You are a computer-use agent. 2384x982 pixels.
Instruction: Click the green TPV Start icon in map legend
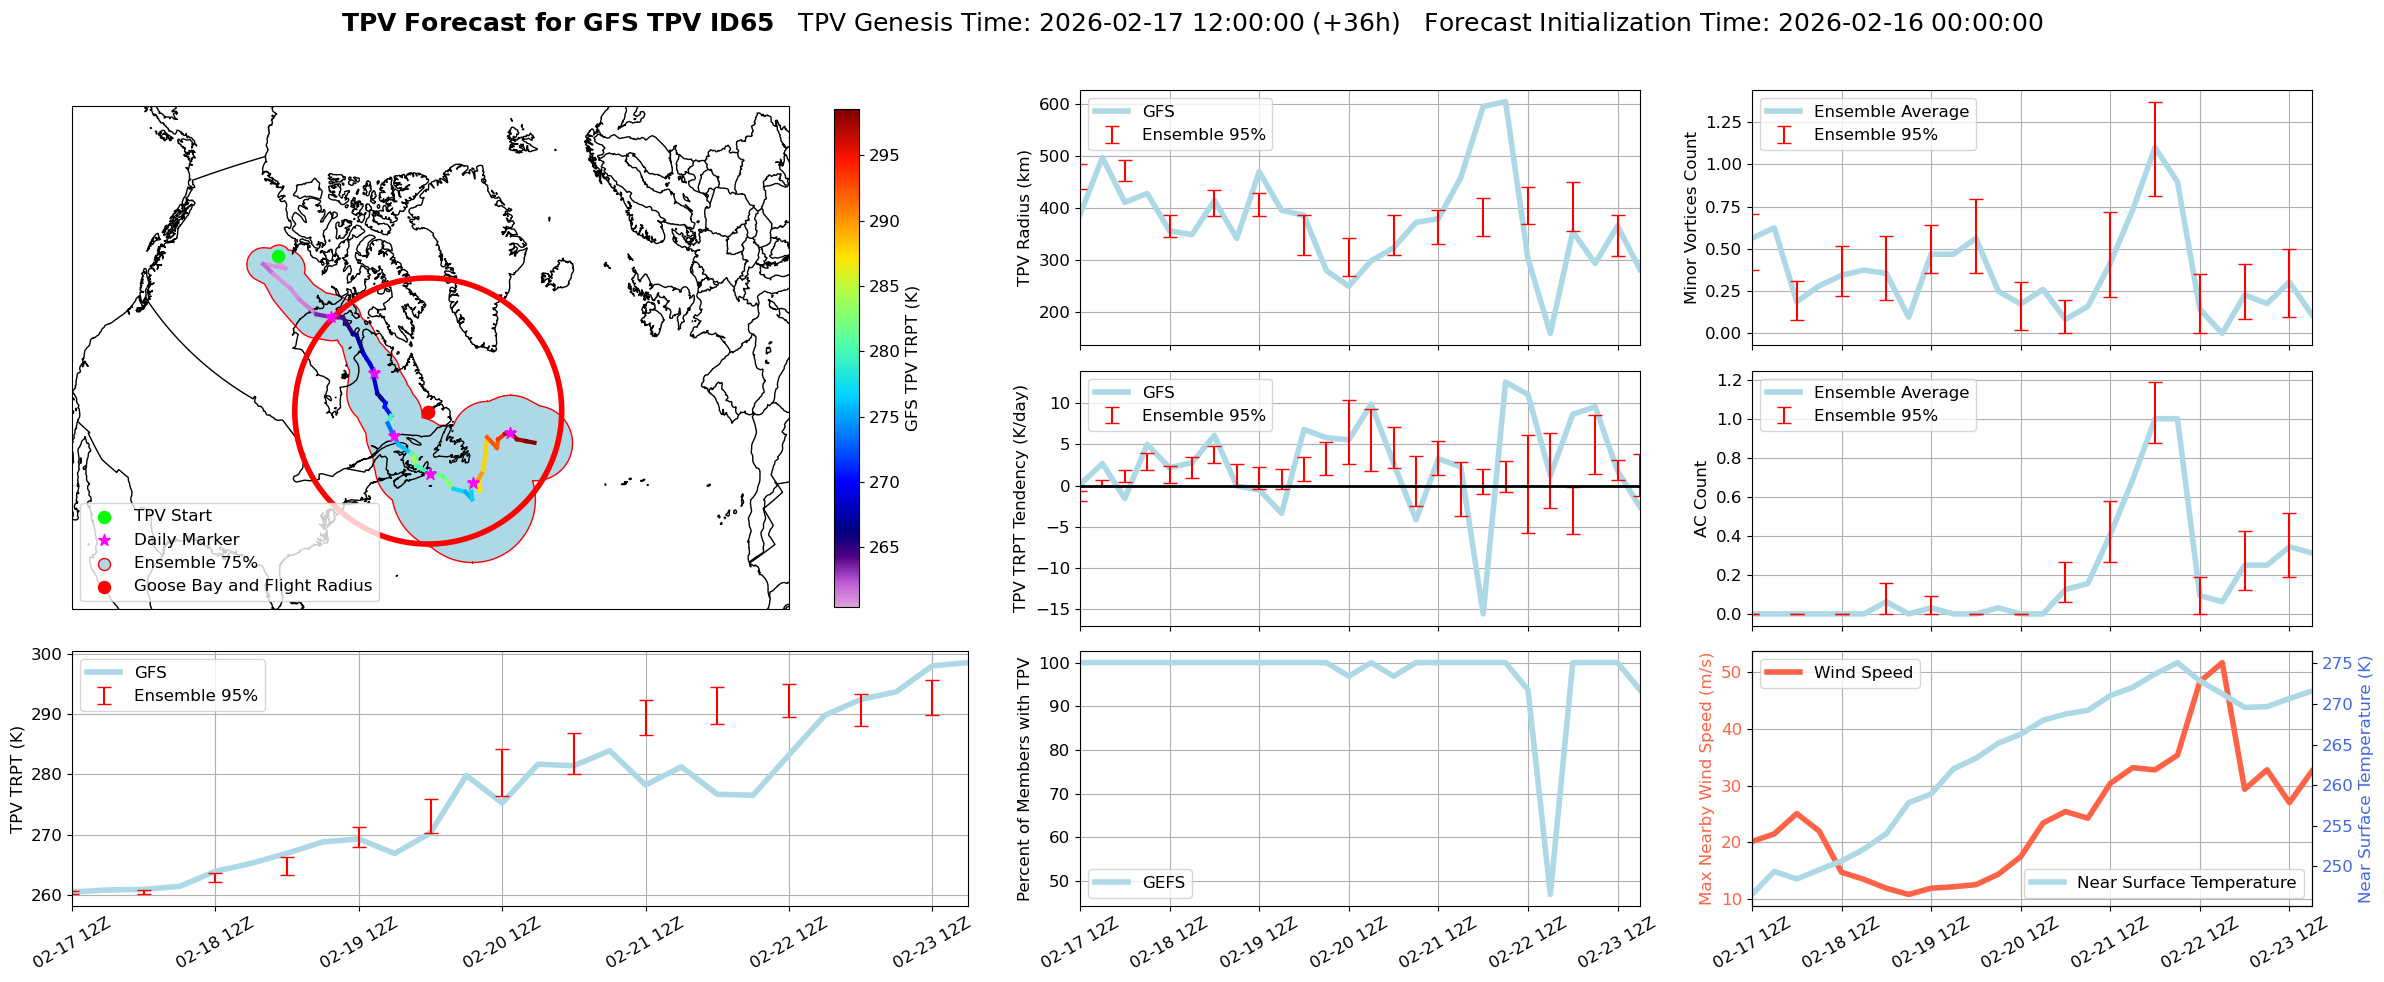105,516
